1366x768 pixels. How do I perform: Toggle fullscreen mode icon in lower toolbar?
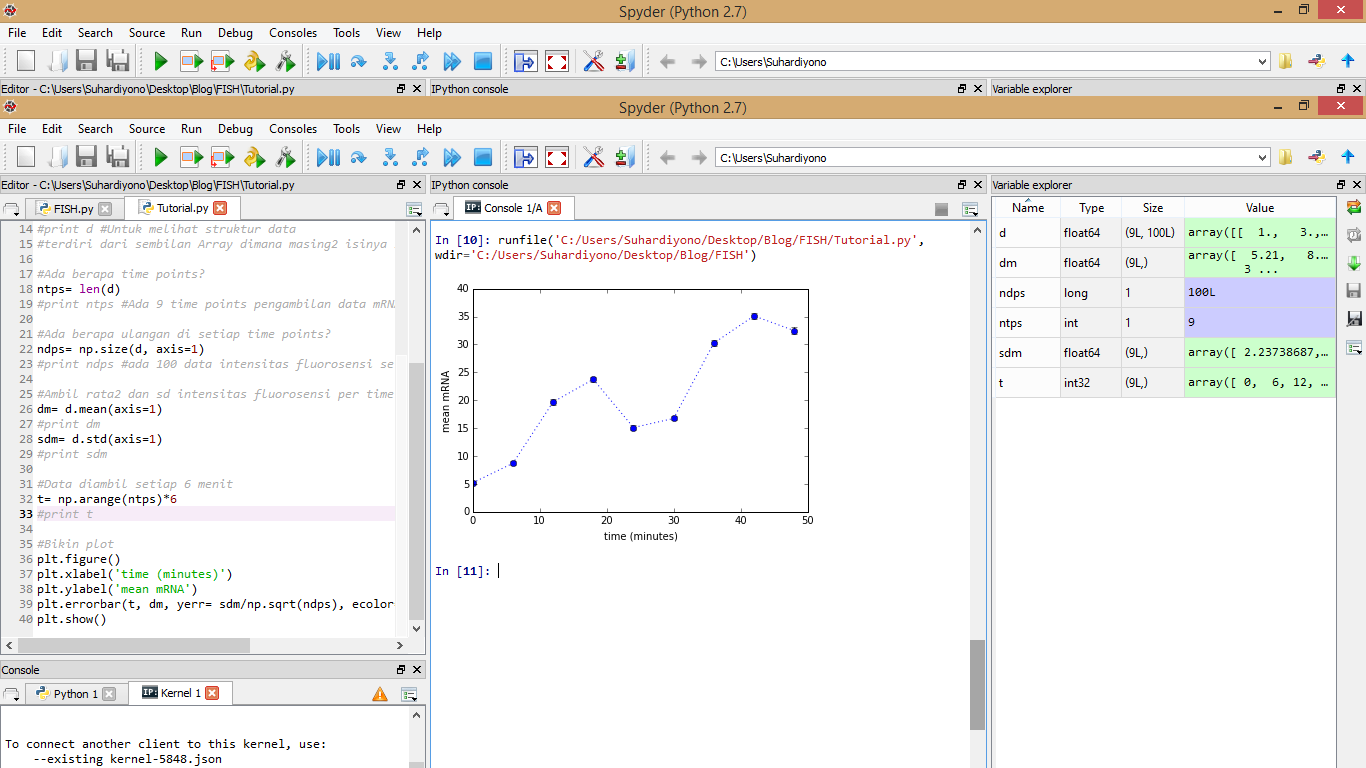557,157
